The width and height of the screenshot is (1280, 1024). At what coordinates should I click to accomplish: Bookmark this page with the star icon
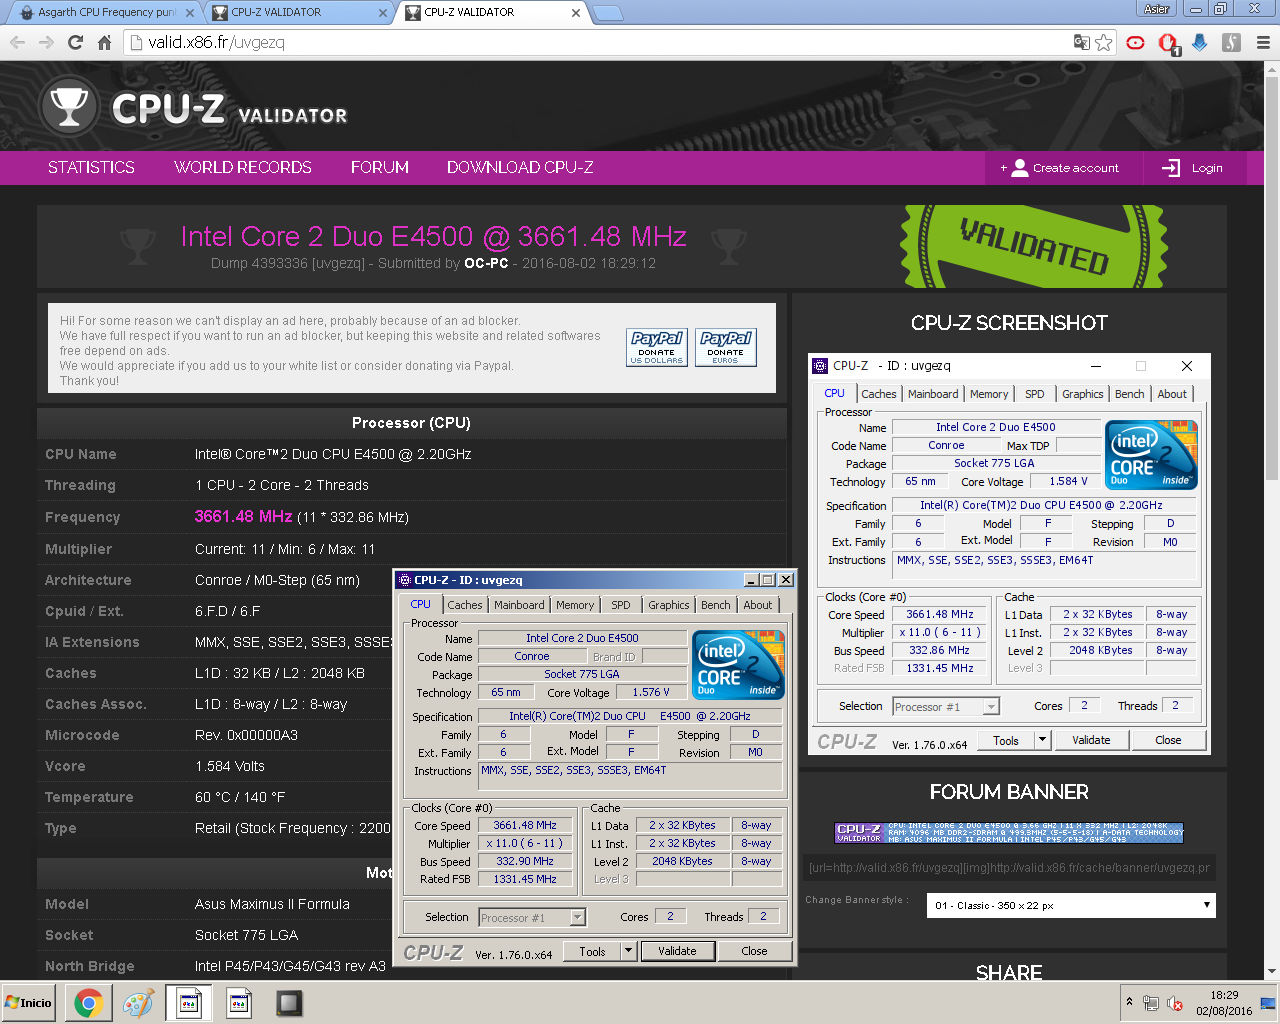click(x=1104, y=42)
